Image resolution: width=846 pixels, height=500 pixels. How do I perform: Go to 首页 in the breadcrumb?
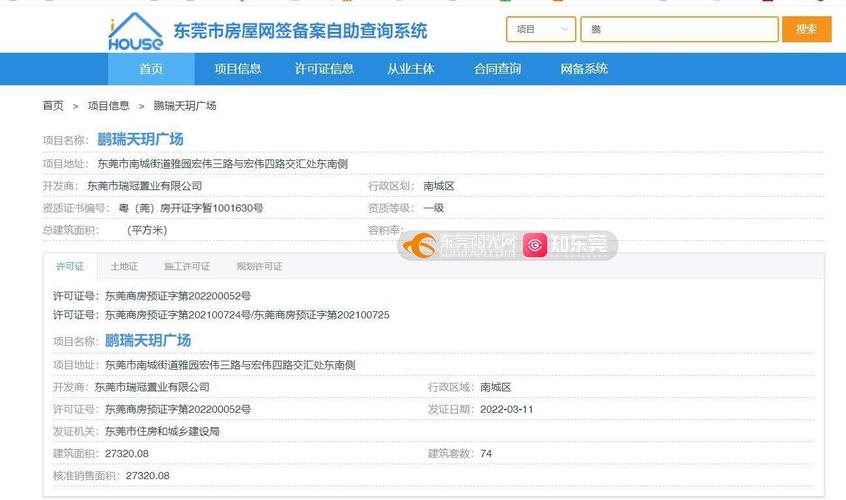coord(53,106)
